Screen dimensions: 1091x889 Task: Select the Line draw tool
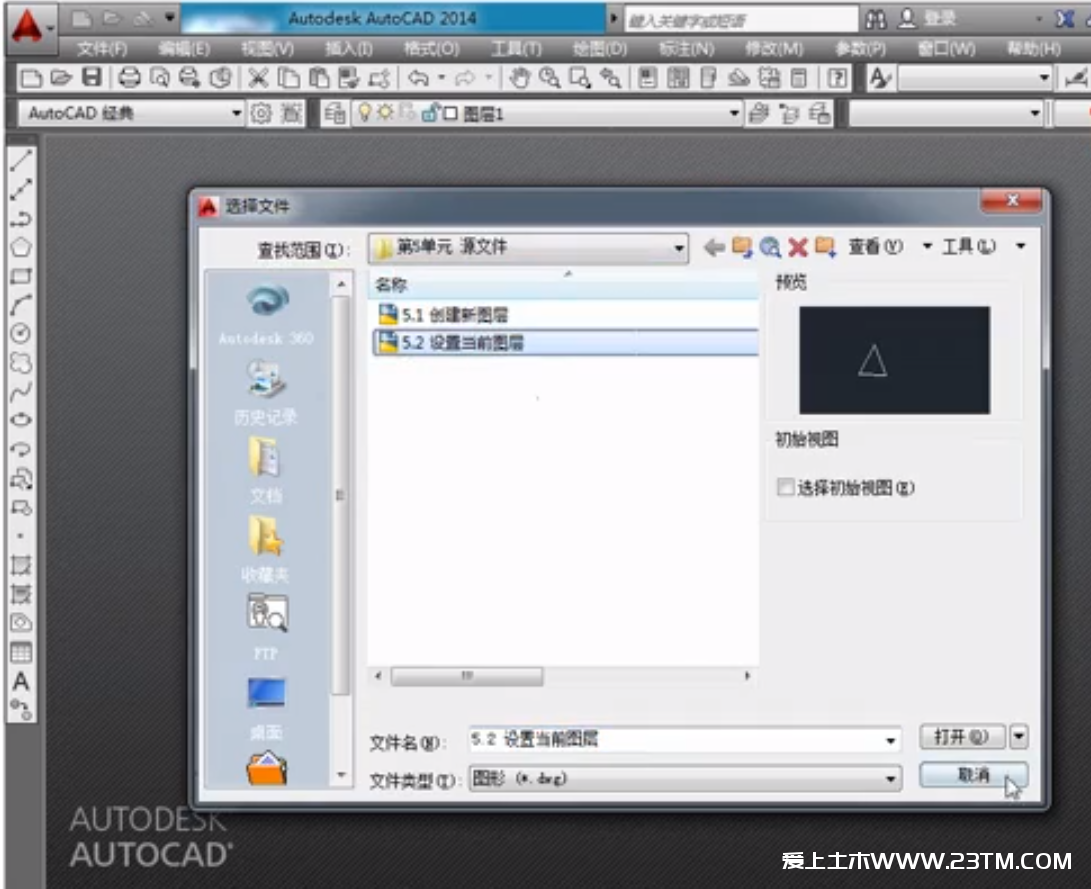tap(20, 160)
